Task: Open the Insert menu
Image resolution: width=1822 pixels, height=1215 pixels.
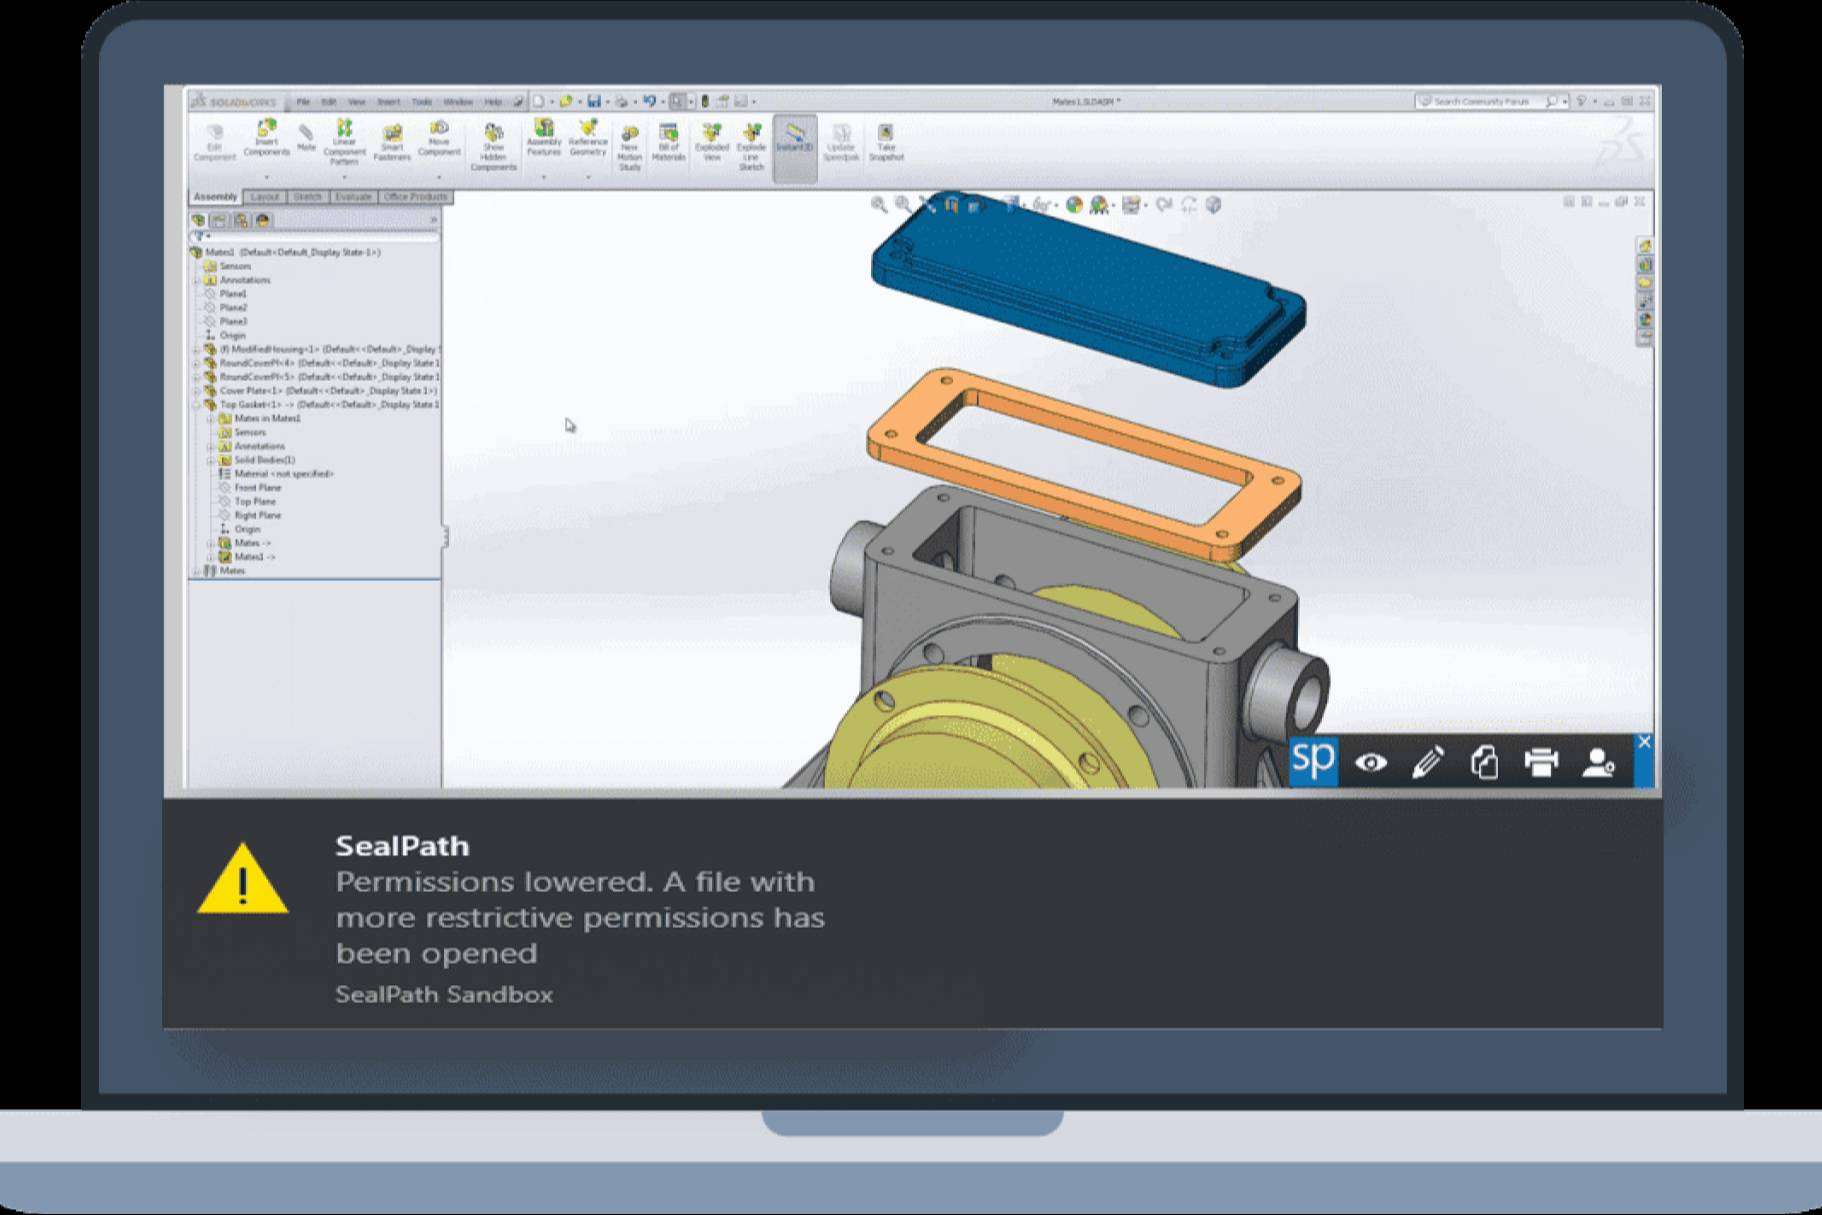Action: click(x=389, y=102)
